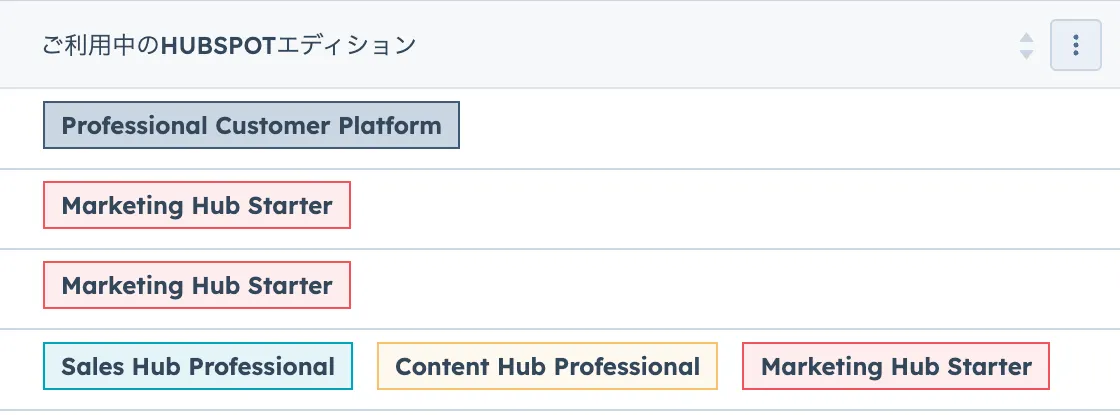This screenshot has width=1120, height=415.
Task: Pick the gray-blue platform edition tag
Action: (251, 126)
